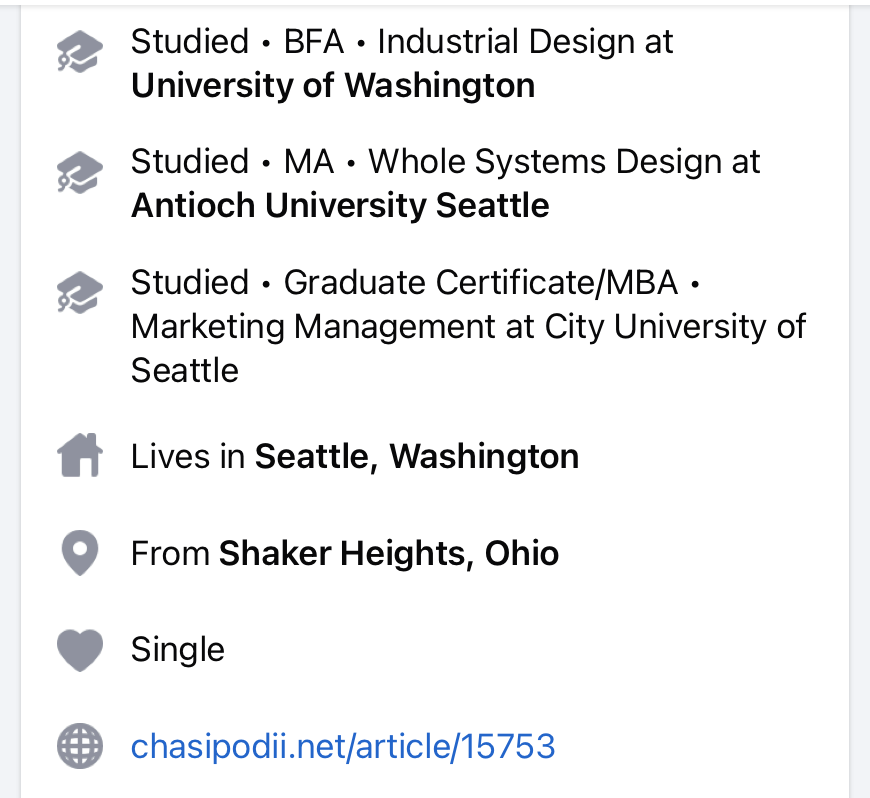Click graduation cap icon beside Graduate Certificate/MBA entry
870x798 pixels.
79,291
